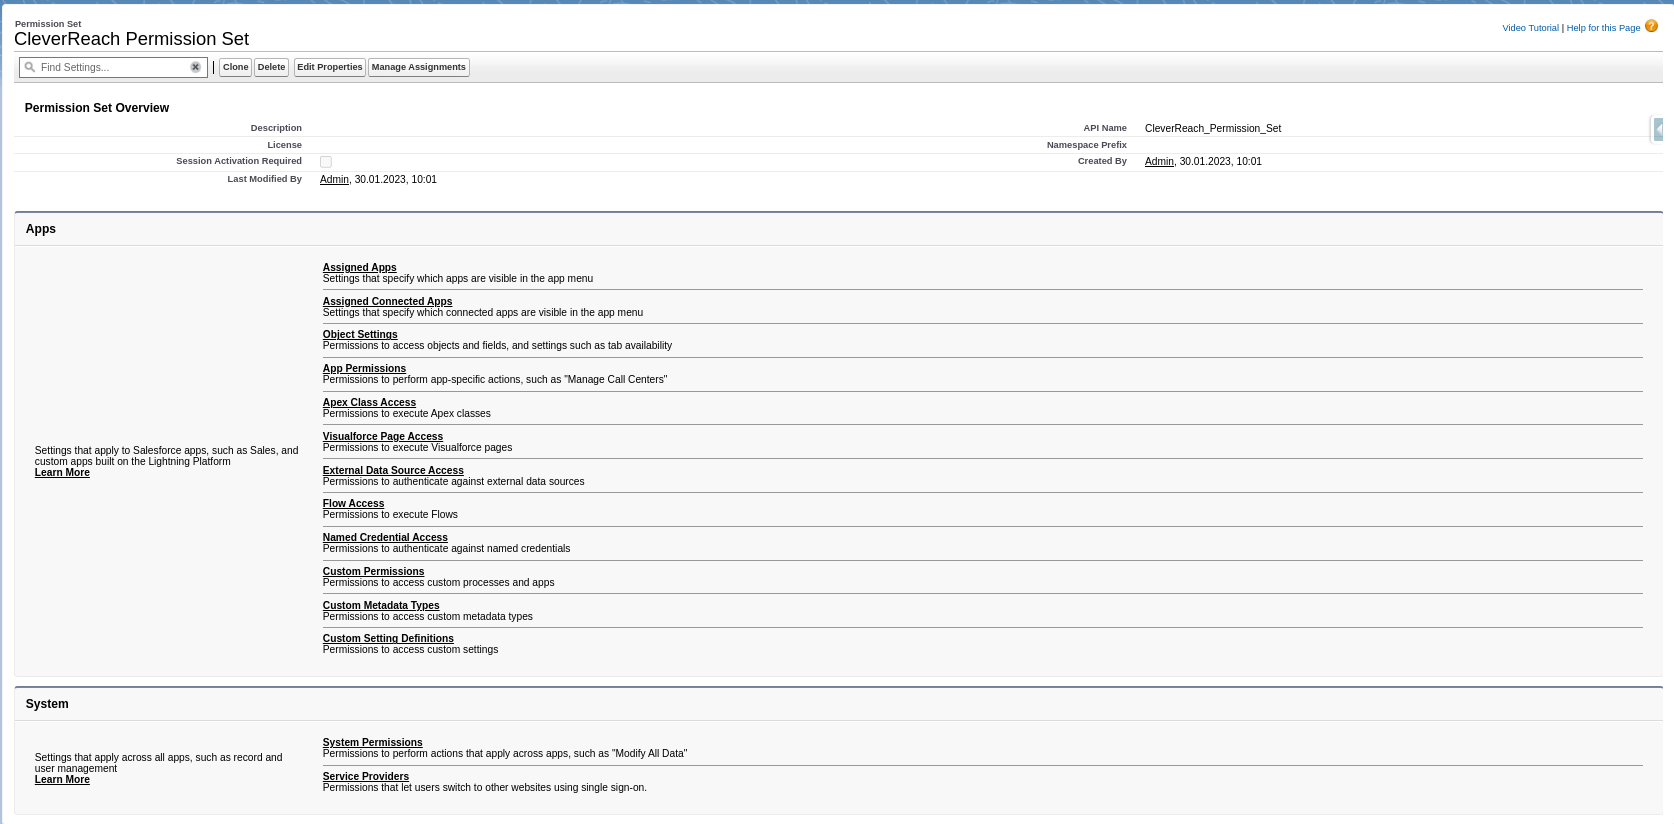Click the Session Activation Required label
1674x824 pixels.
point(239,161)
